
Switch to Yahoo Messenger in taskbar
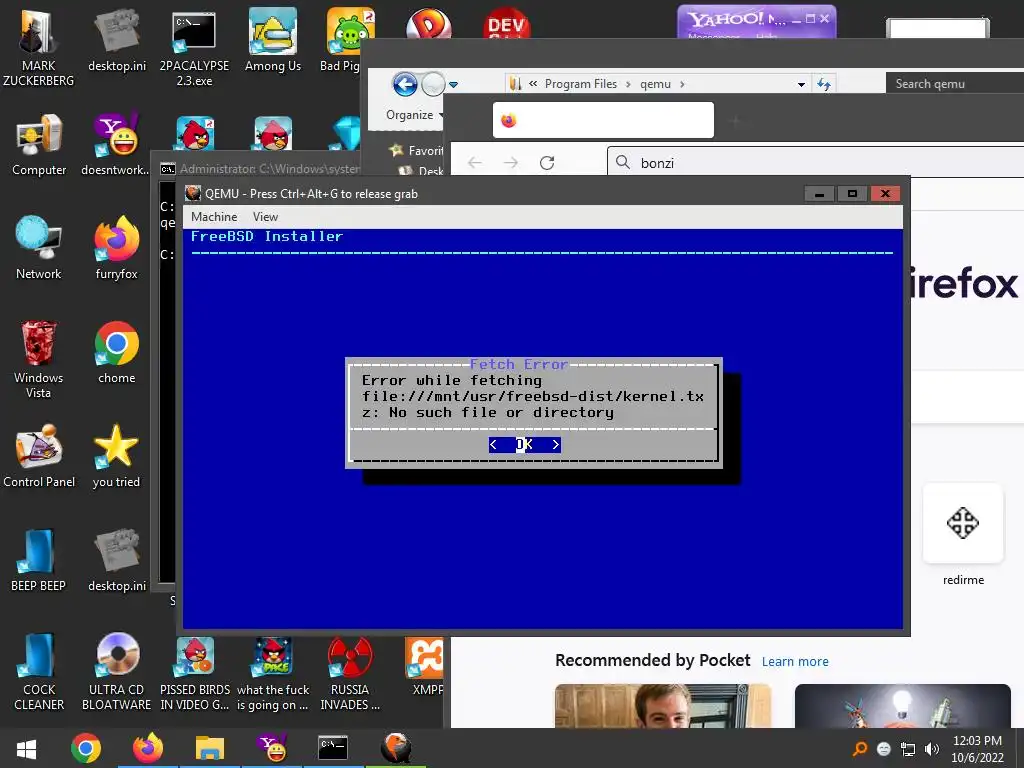point(272,748)
